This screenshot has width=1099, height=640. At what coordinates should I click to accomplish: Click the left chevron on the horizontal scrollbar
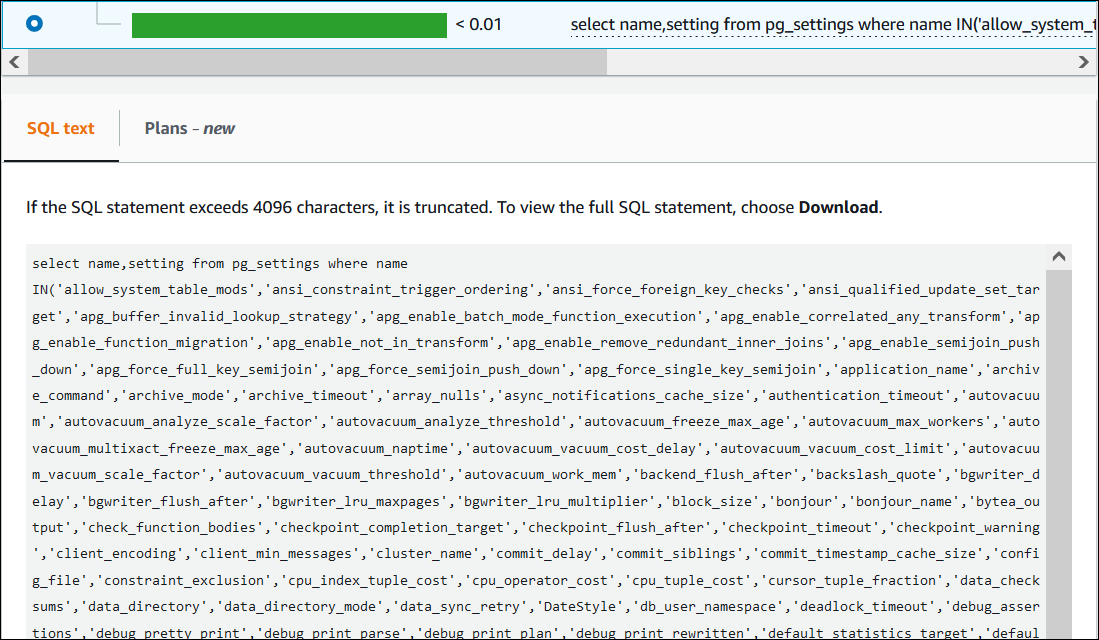click(14, 62)
